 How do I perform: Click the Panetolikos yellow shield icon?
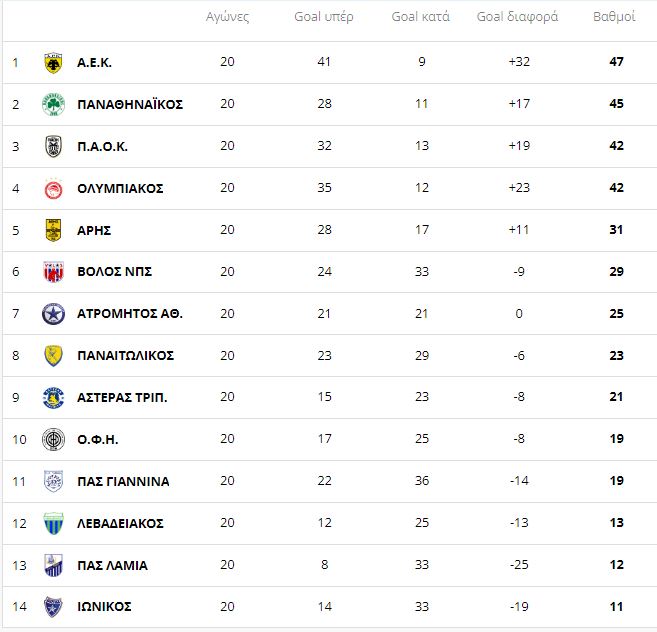coord(53,356)
